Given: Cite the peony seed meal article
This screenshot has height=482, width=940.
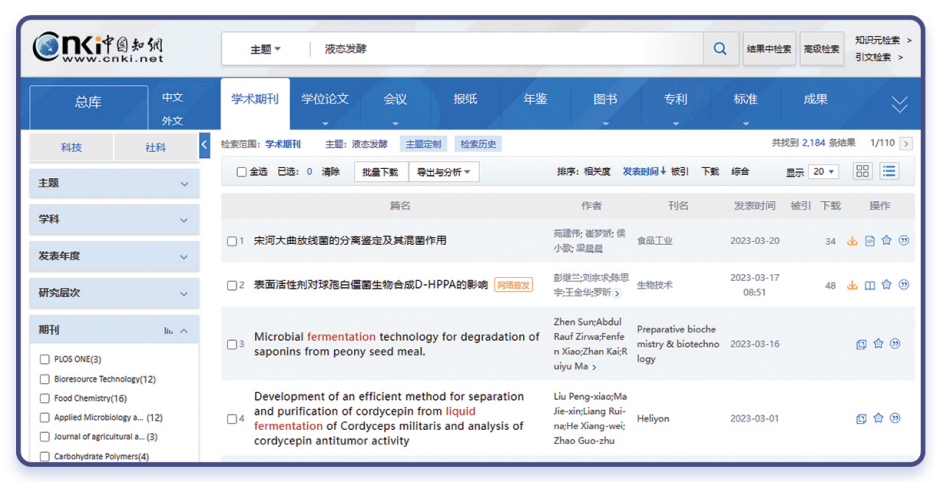Looking at the screenshot, I should (x=895, y=344).
